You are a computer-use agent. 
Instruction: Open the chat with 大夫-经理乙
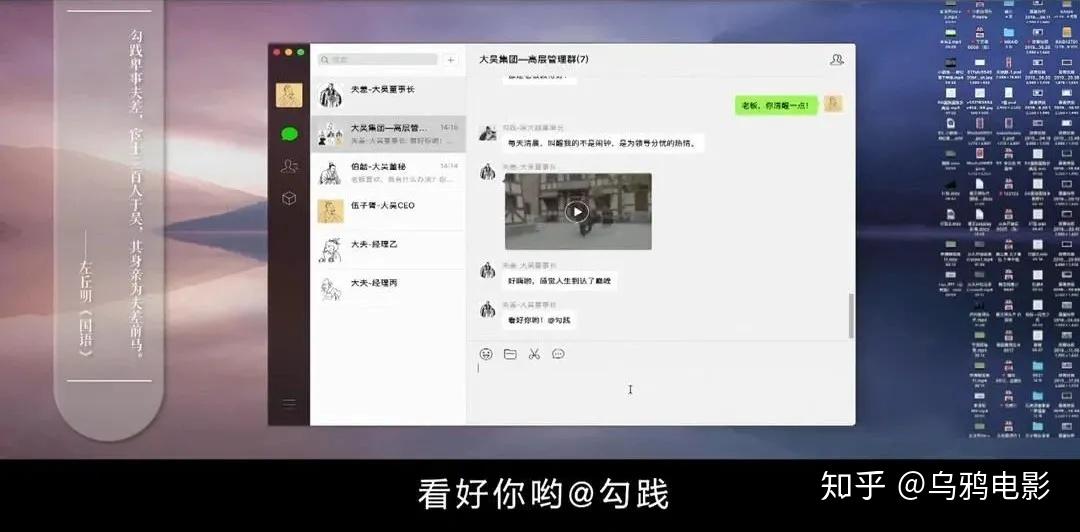point(388,249)
